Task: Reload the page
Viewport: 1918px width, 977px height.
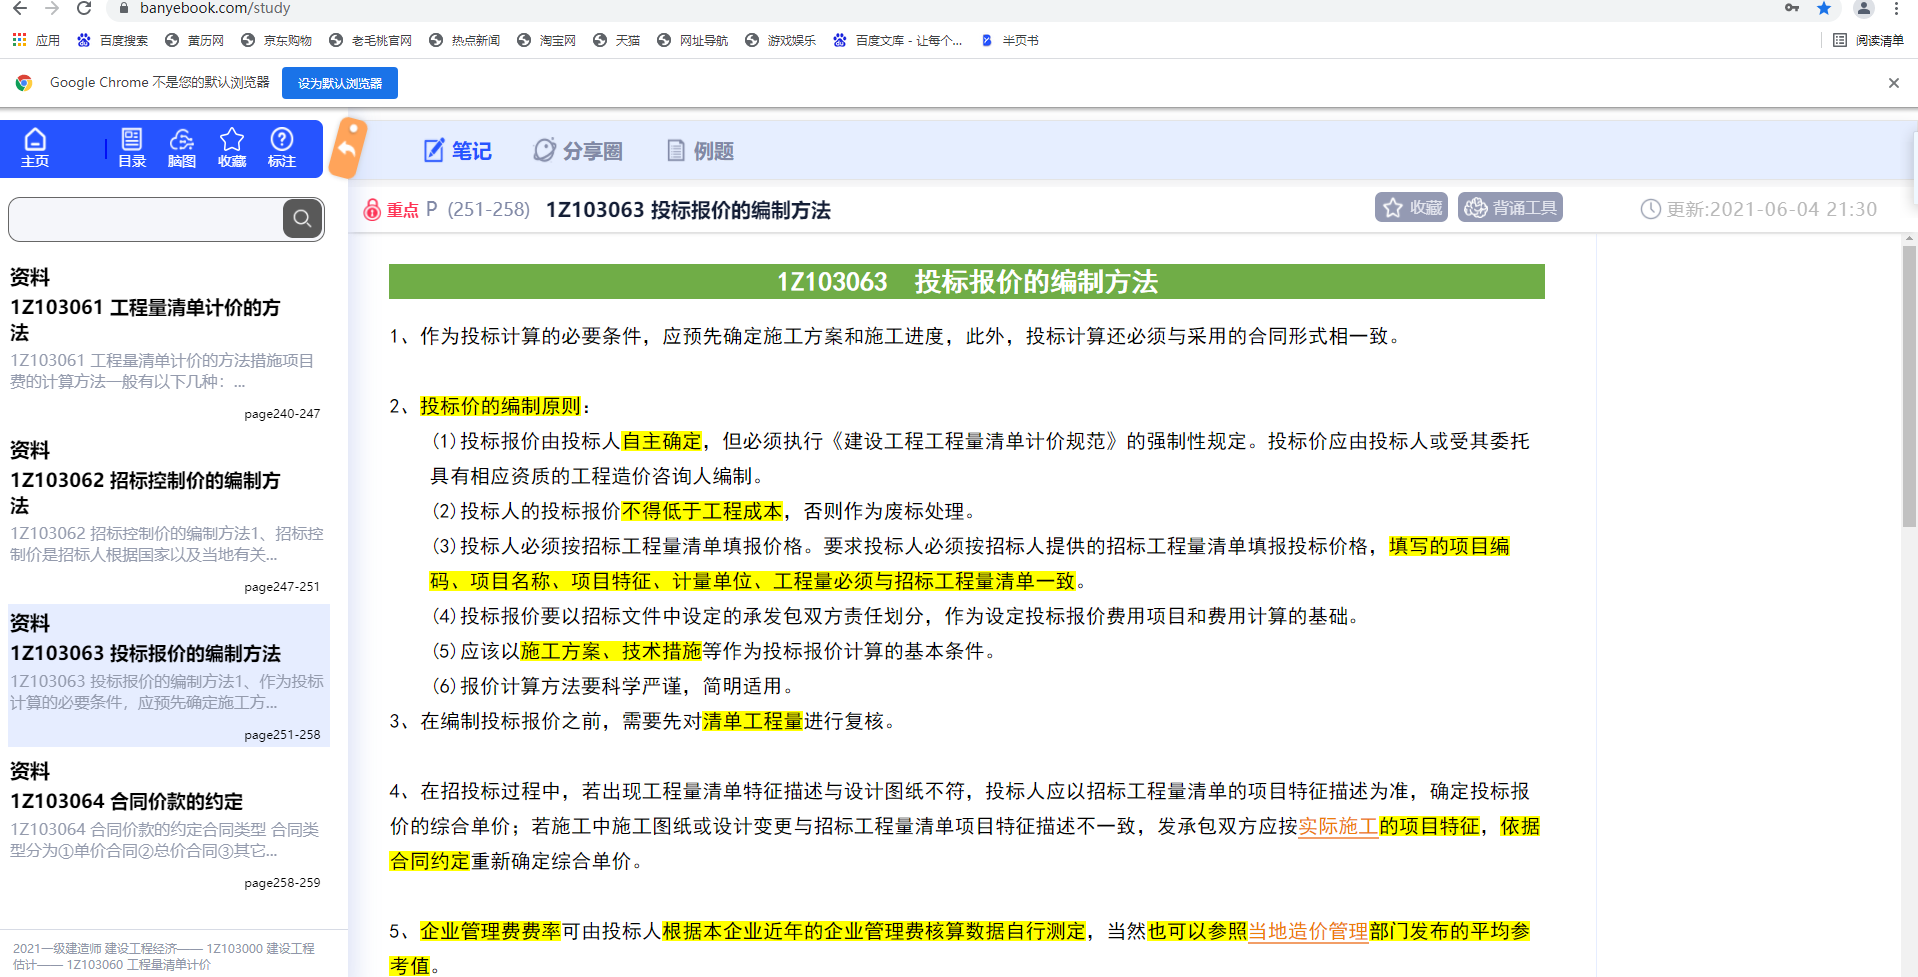Action: tap(84, 8)
